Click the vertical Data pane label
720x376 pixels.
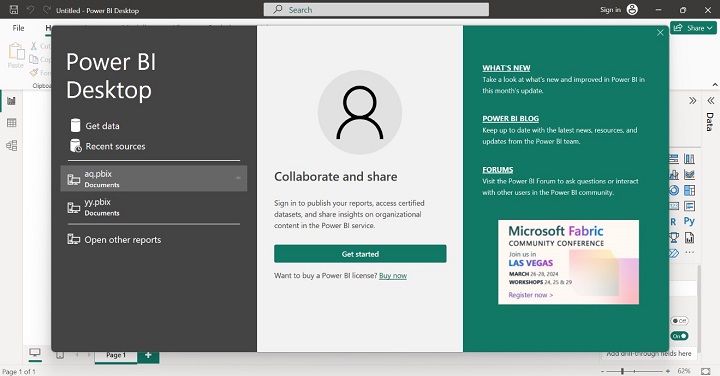point(710,122)
